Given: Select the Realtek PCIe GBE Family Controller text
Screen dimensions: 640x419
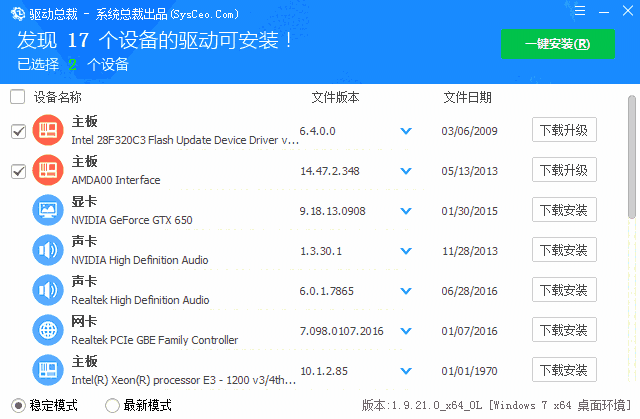Looking at the screenshot, I should coord(155,340).
